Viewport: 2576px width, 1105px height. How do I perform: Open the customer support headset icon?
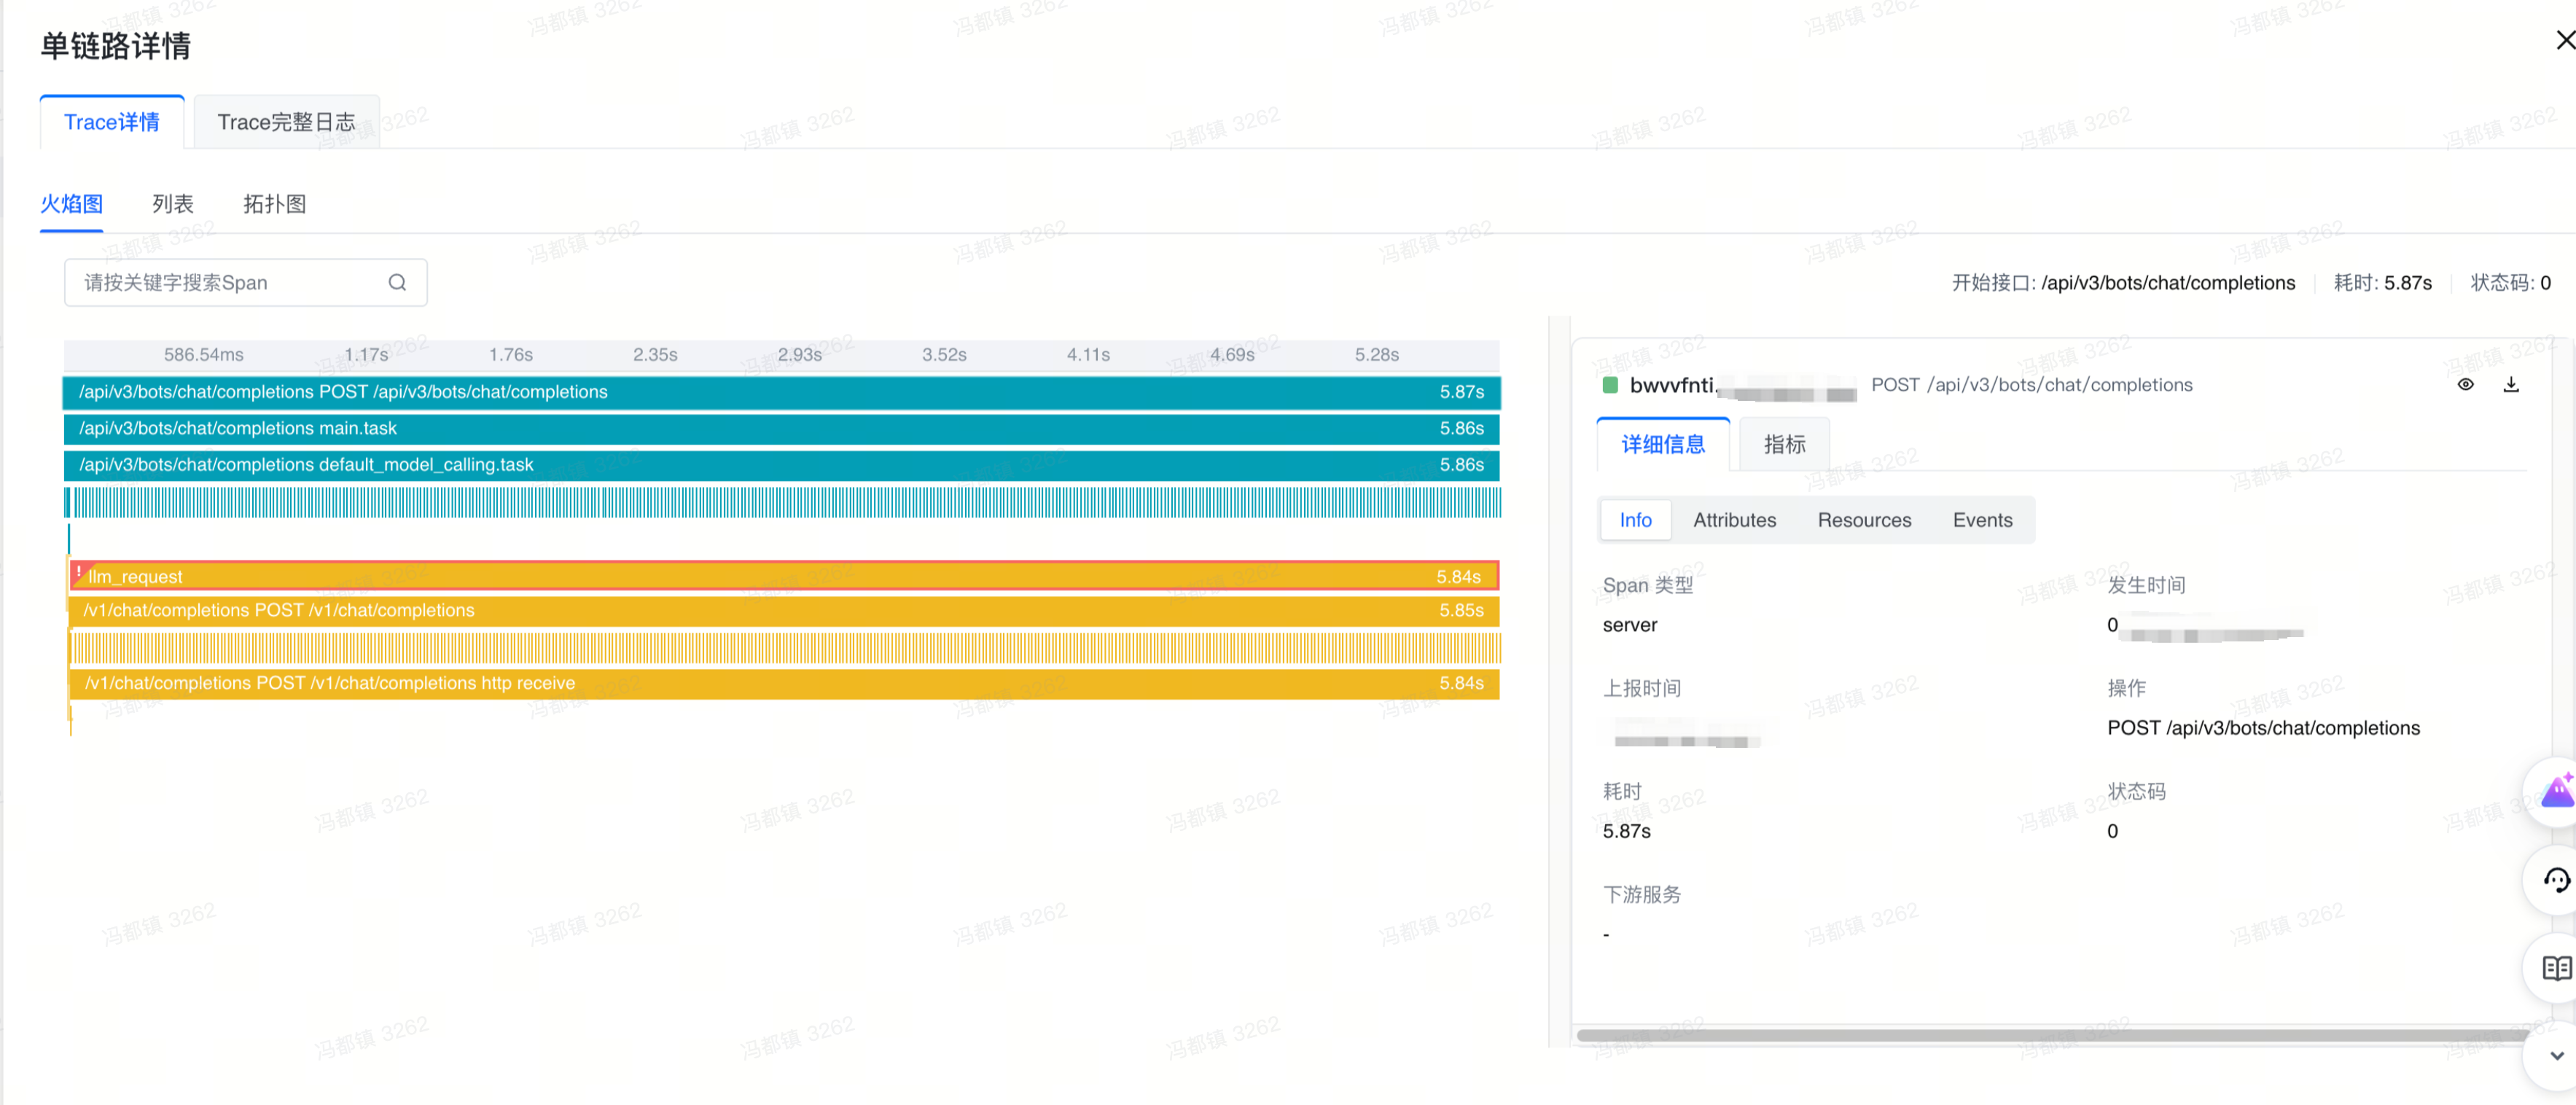click(2556, 880)
